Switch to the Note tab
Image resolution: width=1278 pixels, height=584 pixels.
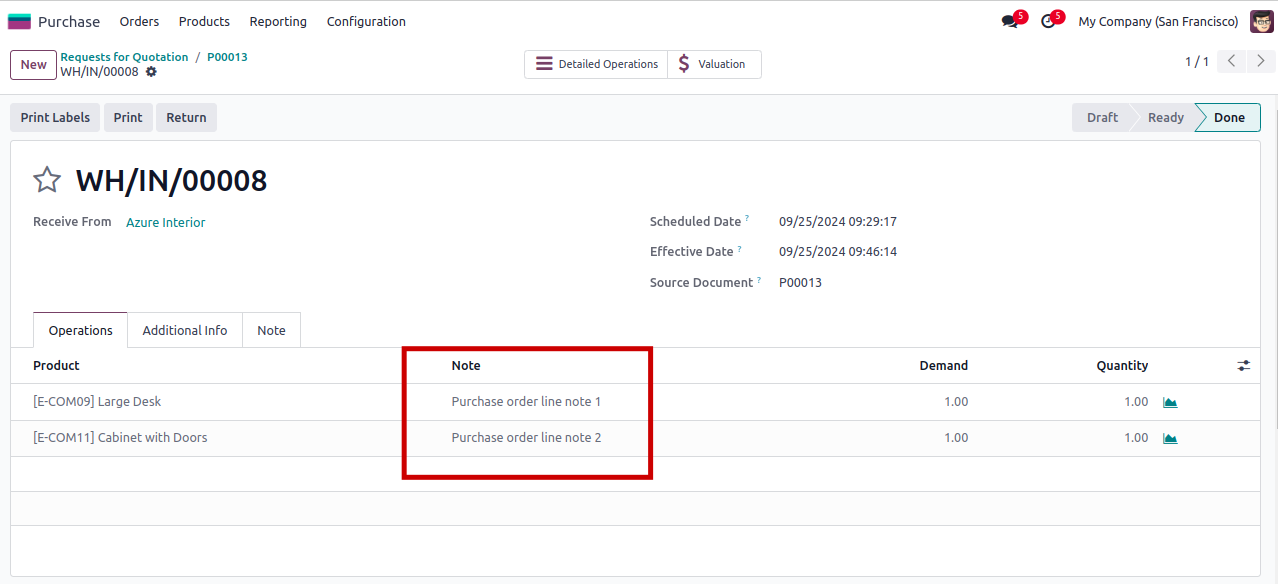pos(271,331)
